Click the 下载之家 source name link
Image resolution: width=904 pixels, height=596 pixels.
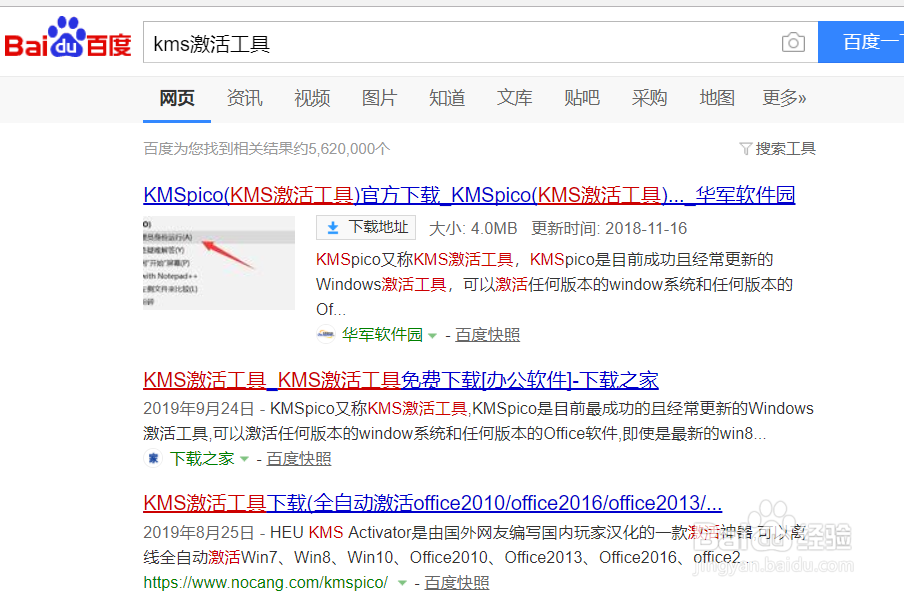pyautogui.click(x=202, y=459)
